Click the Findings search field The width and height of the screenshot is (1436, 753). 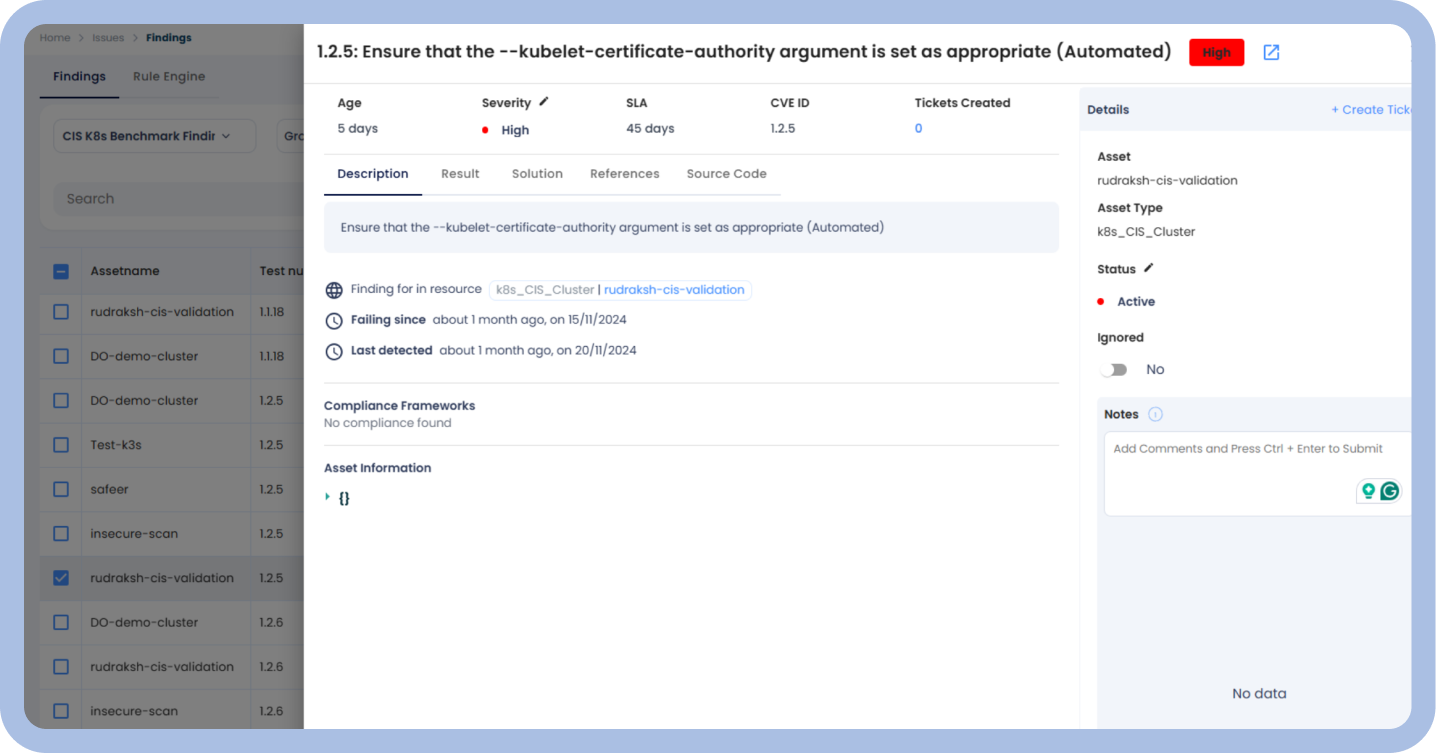point(178,199)
